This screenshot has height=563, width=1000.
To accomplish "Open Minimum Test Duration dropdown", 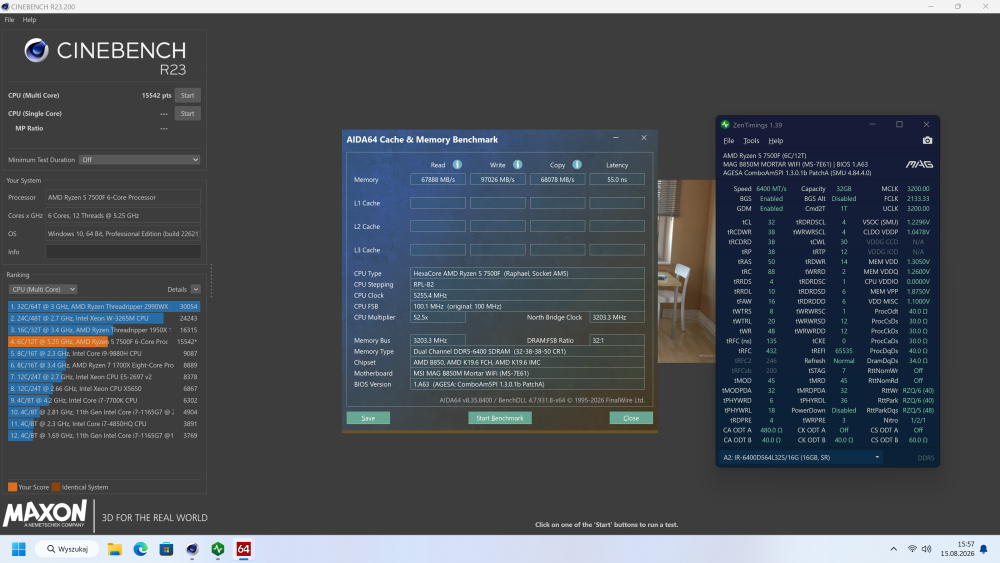I will click(140, 160).
